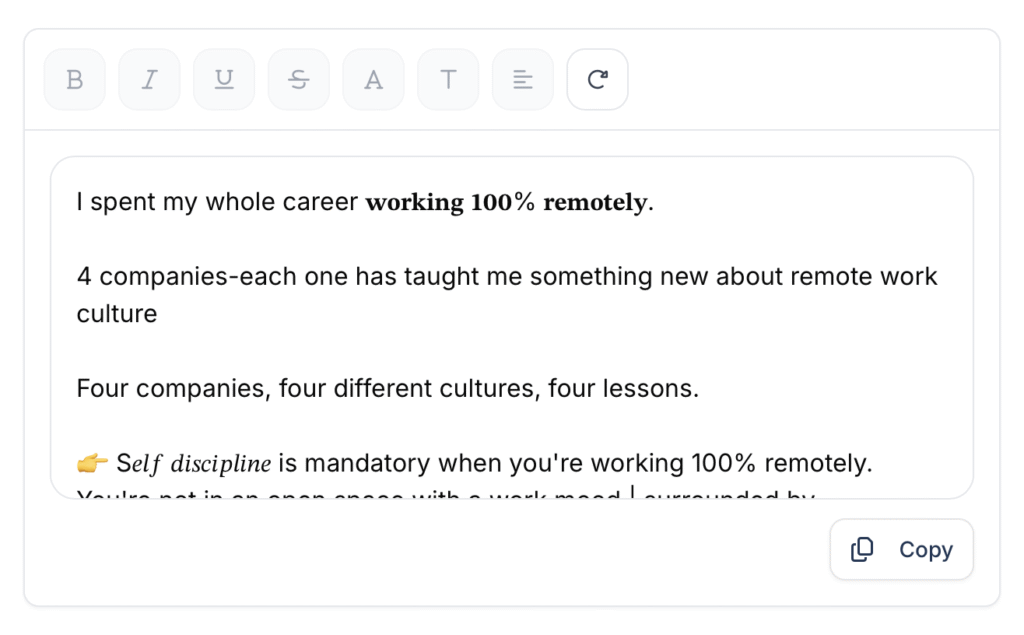Toggle strikethrough with the S icon
This screenshot has height=635, width=1024.
point(298,80)
